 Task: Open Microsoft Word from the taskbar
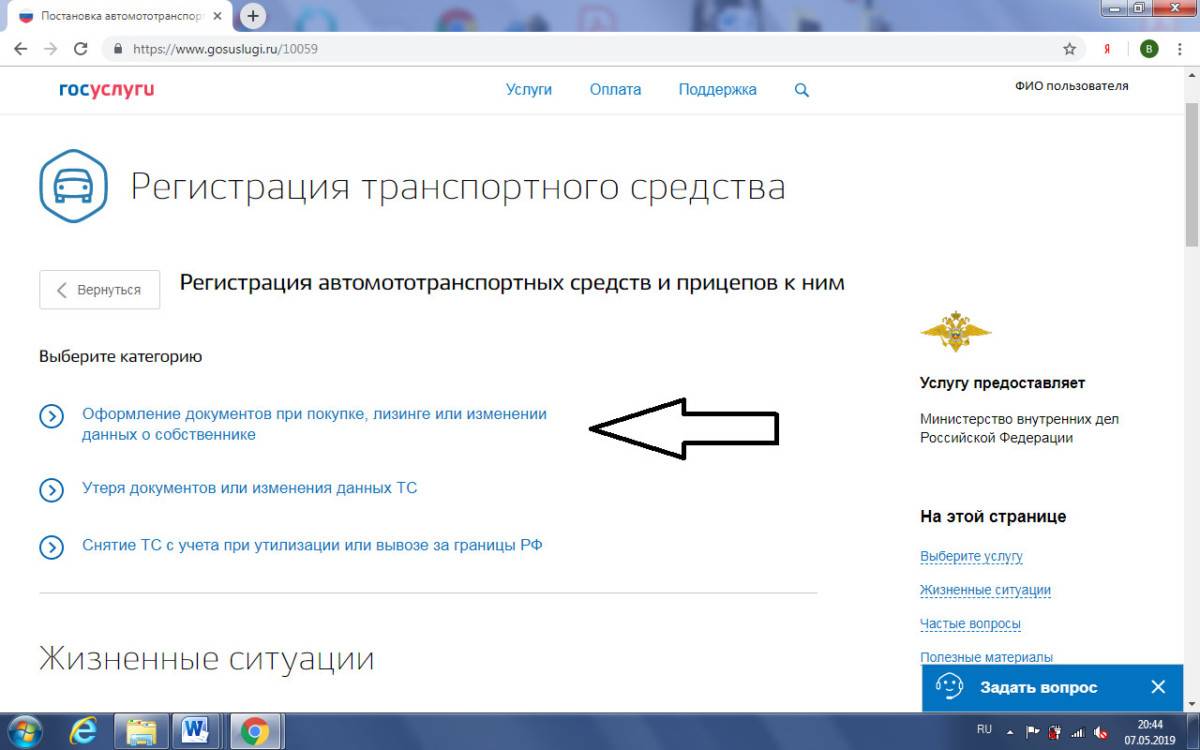(196, 731)
